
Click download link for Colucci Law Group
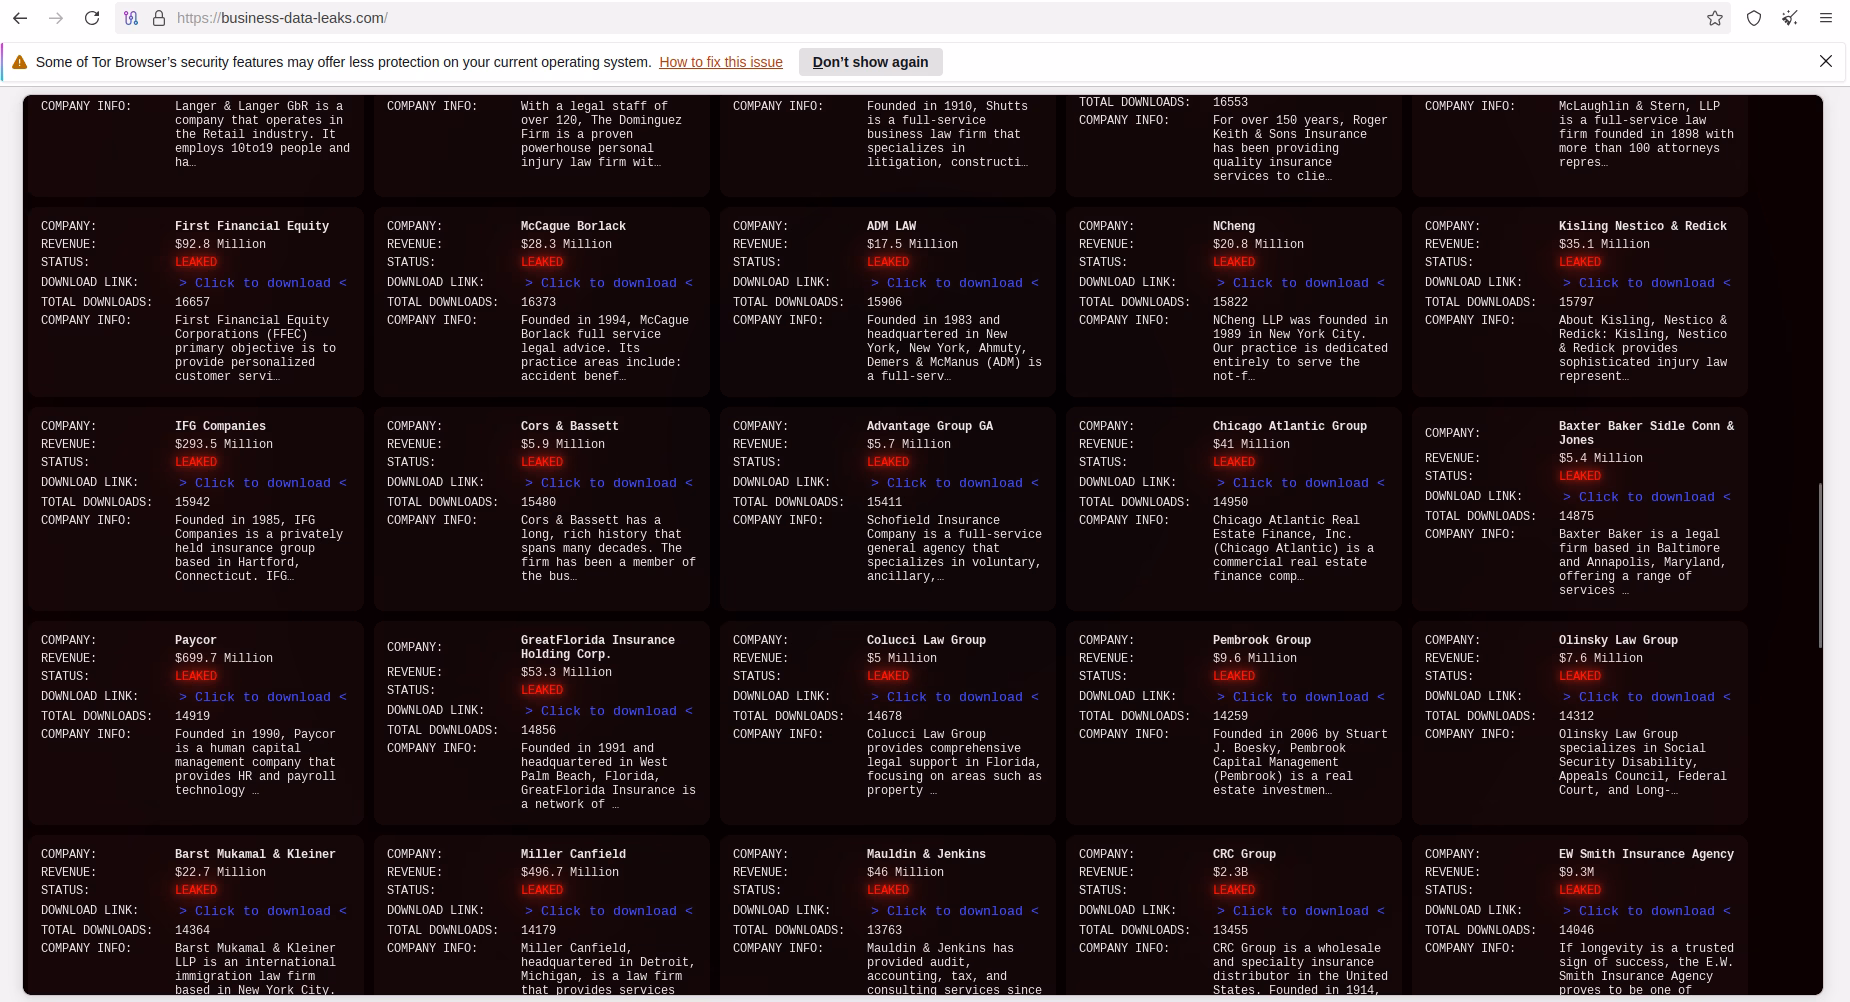(955, 697)
